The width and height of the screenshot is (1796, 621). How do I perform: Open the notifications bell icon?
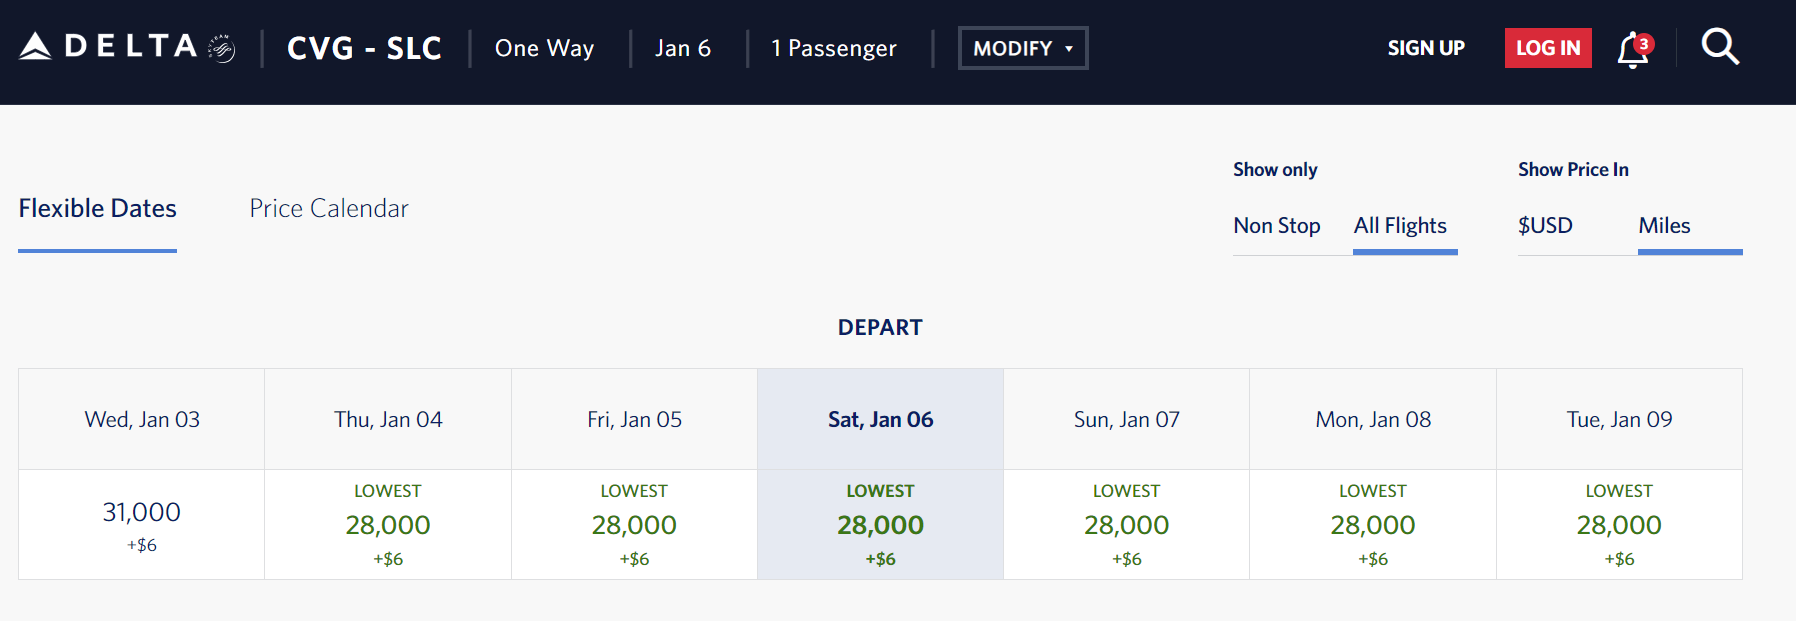1633,49
